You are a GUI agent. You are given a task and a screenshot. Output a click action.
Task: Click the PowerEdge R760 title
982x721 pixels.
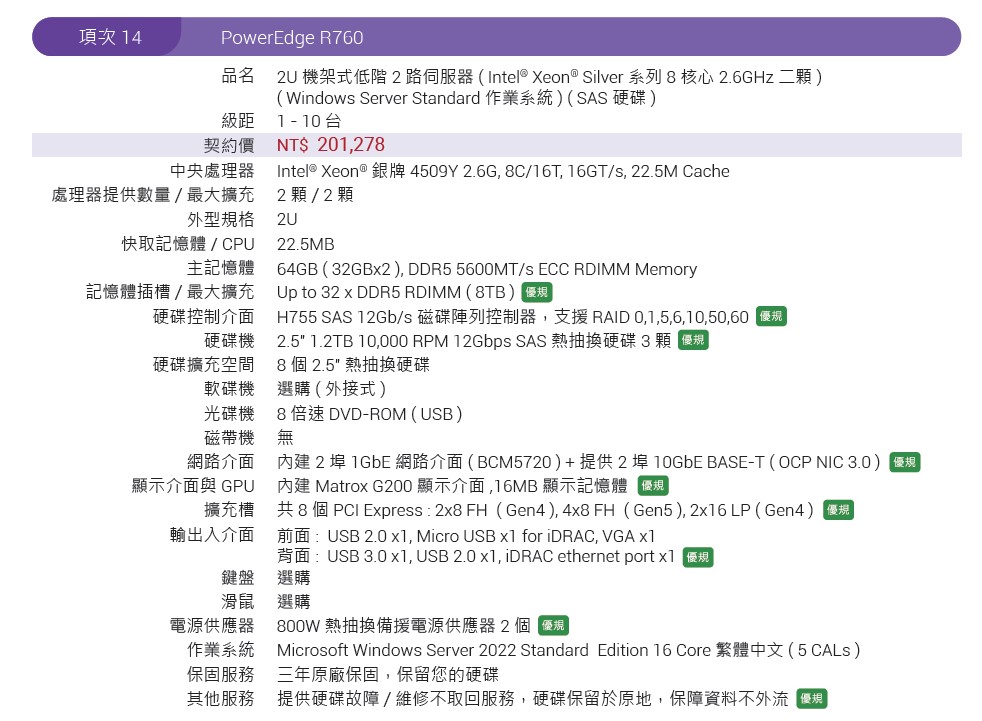(x=292, y=38)
